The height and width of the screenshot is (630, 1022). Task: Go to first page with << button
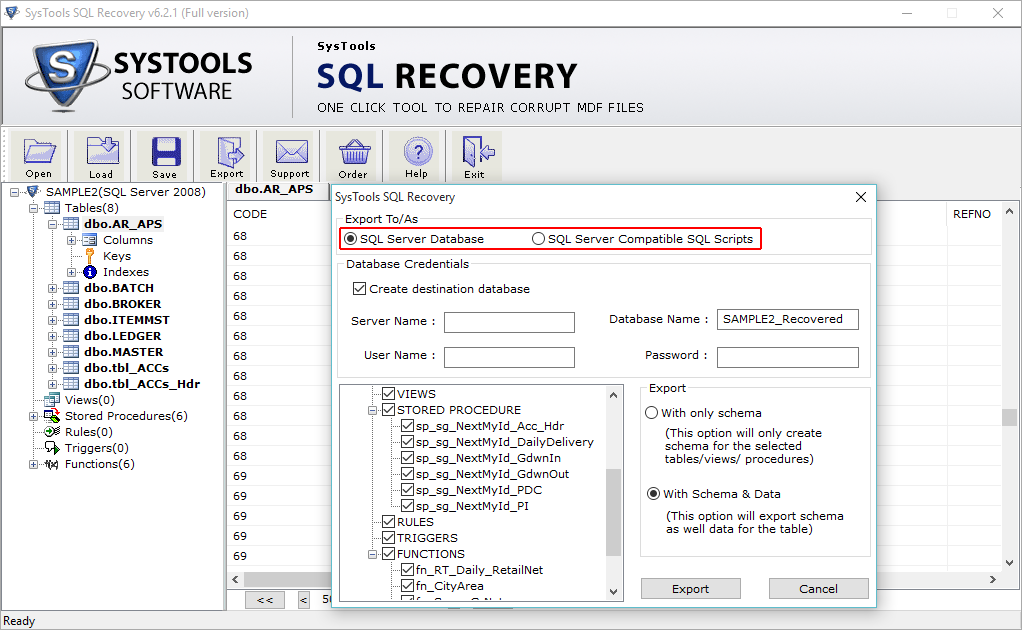tap(265, 600)
